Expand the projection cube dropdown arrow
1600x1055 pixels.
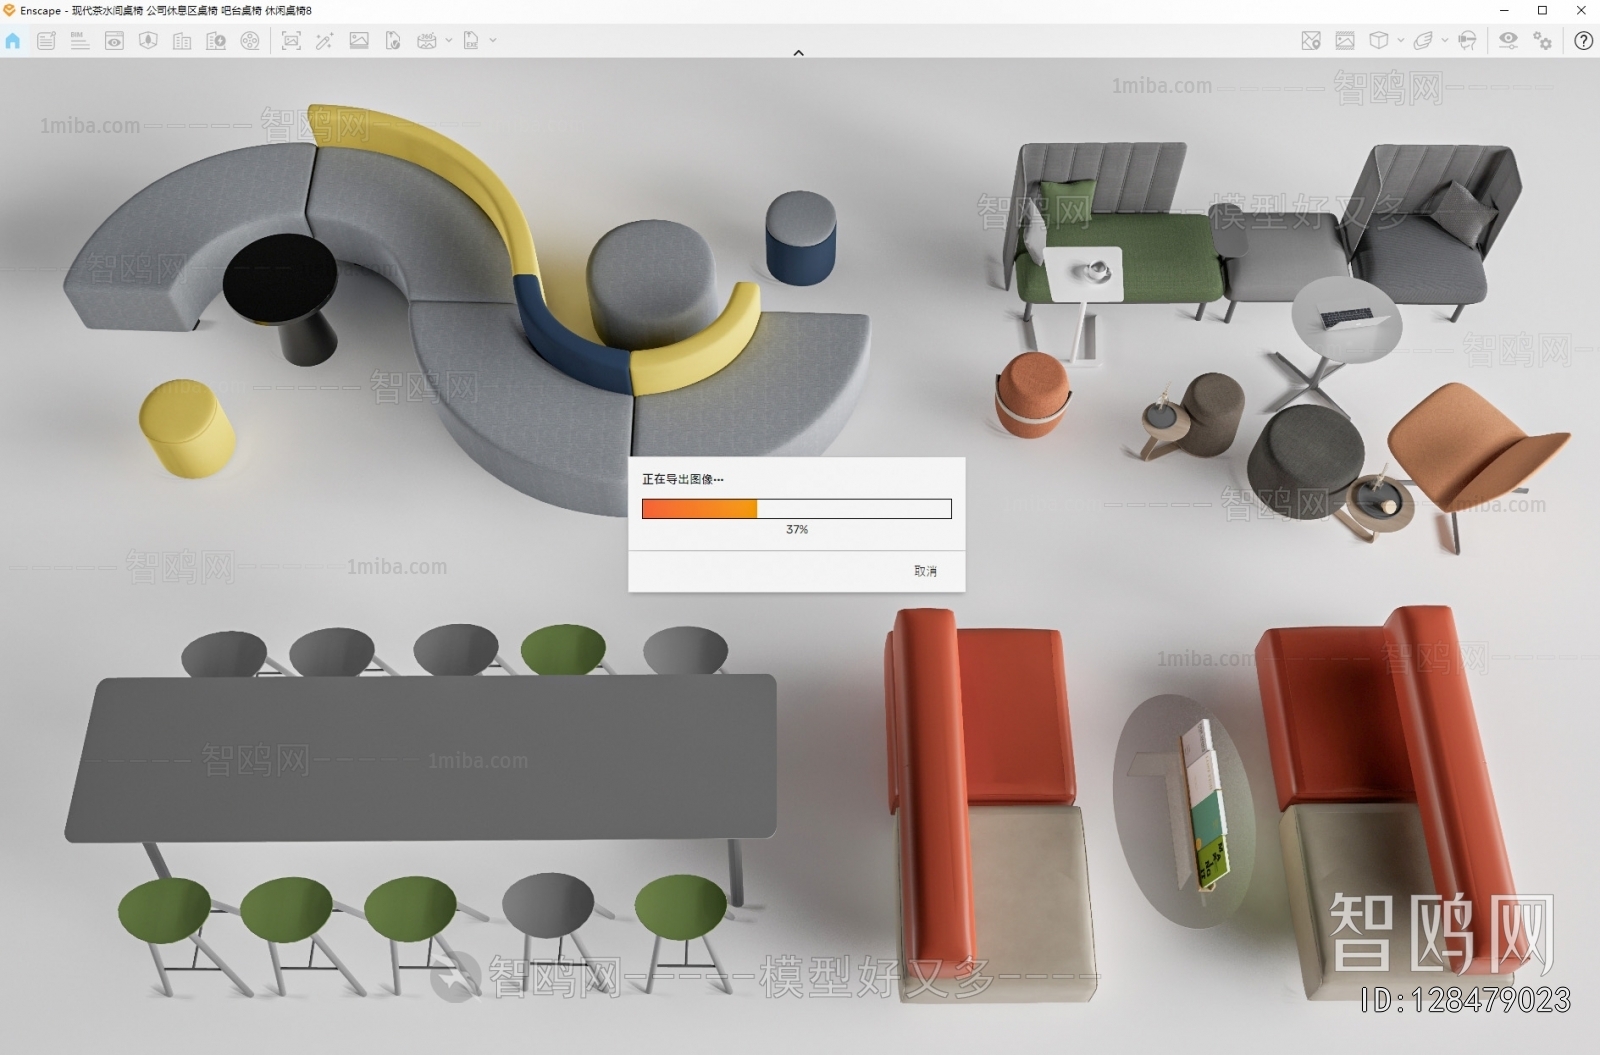pos(1400,41)
